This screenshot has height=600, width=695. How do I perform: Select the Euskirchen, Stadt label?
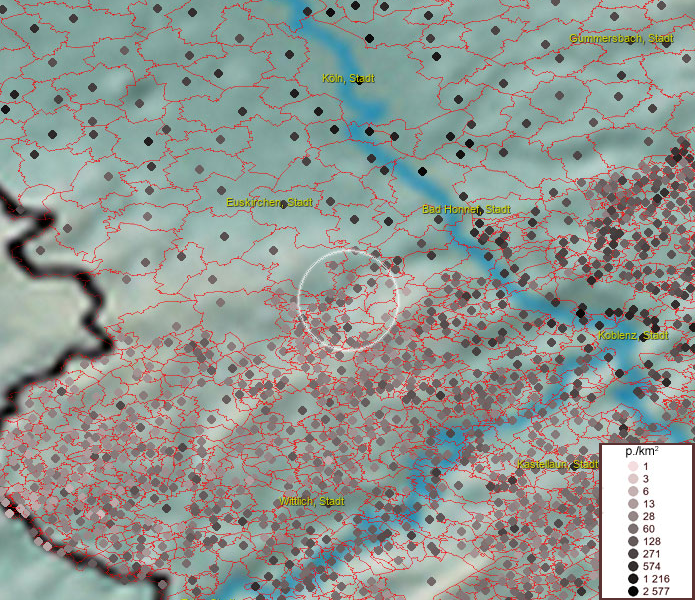coord(269,203)
